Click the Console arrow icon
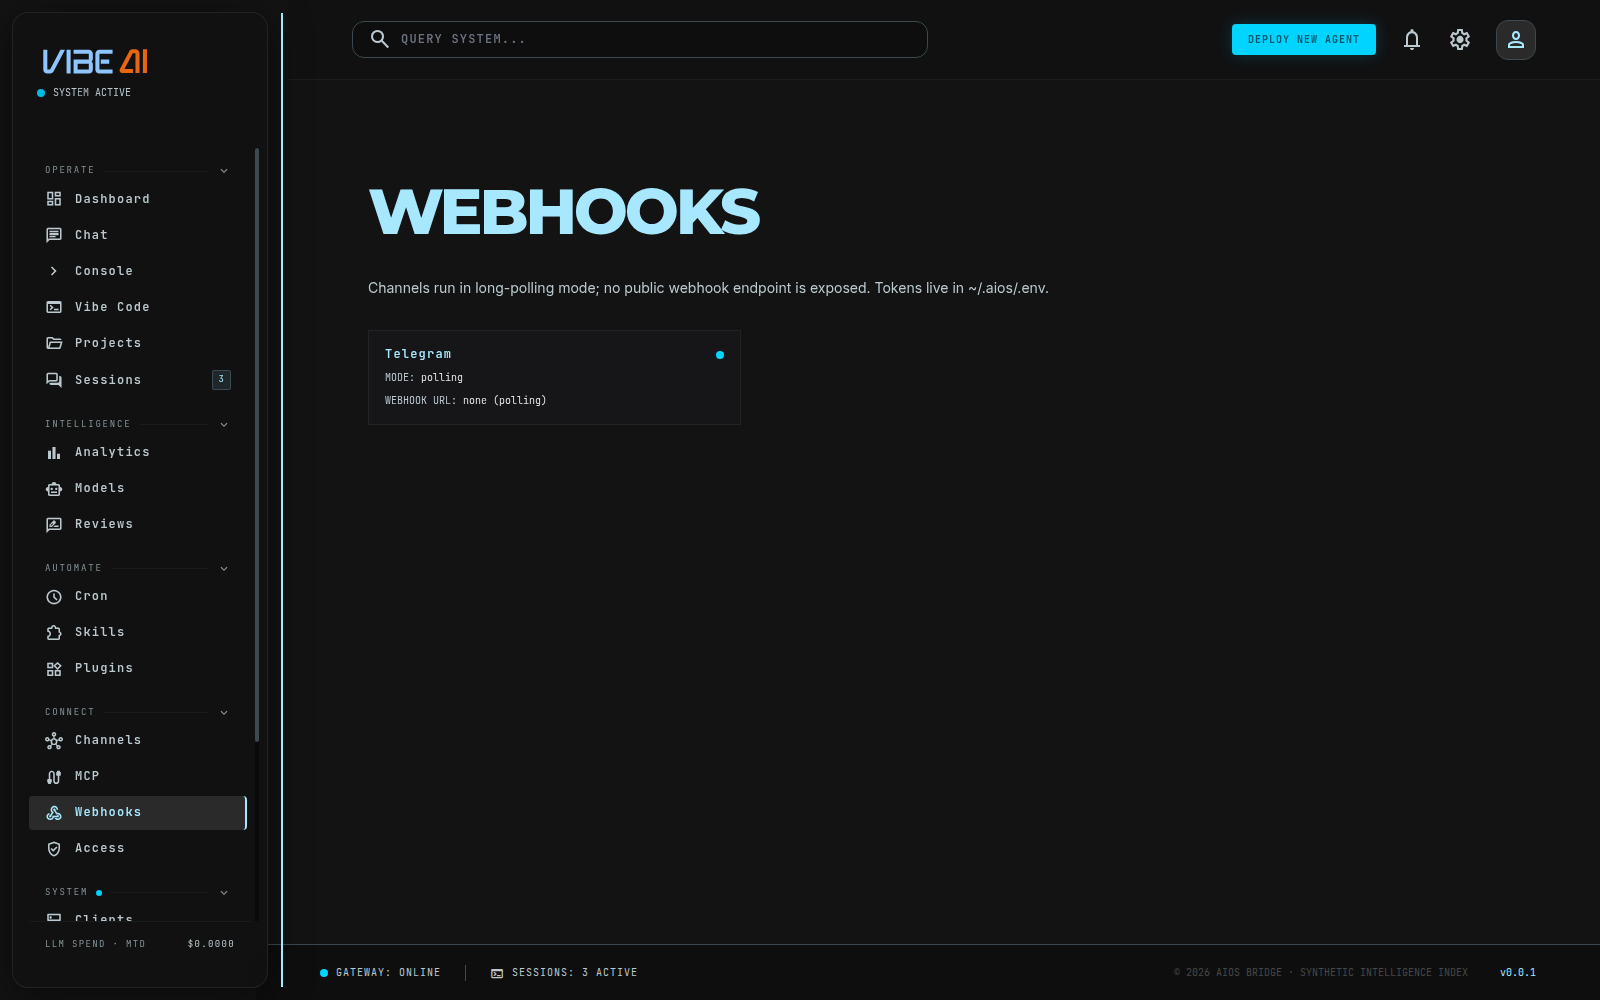Viewport: 1600px width, 1000px height. (54, 271)
